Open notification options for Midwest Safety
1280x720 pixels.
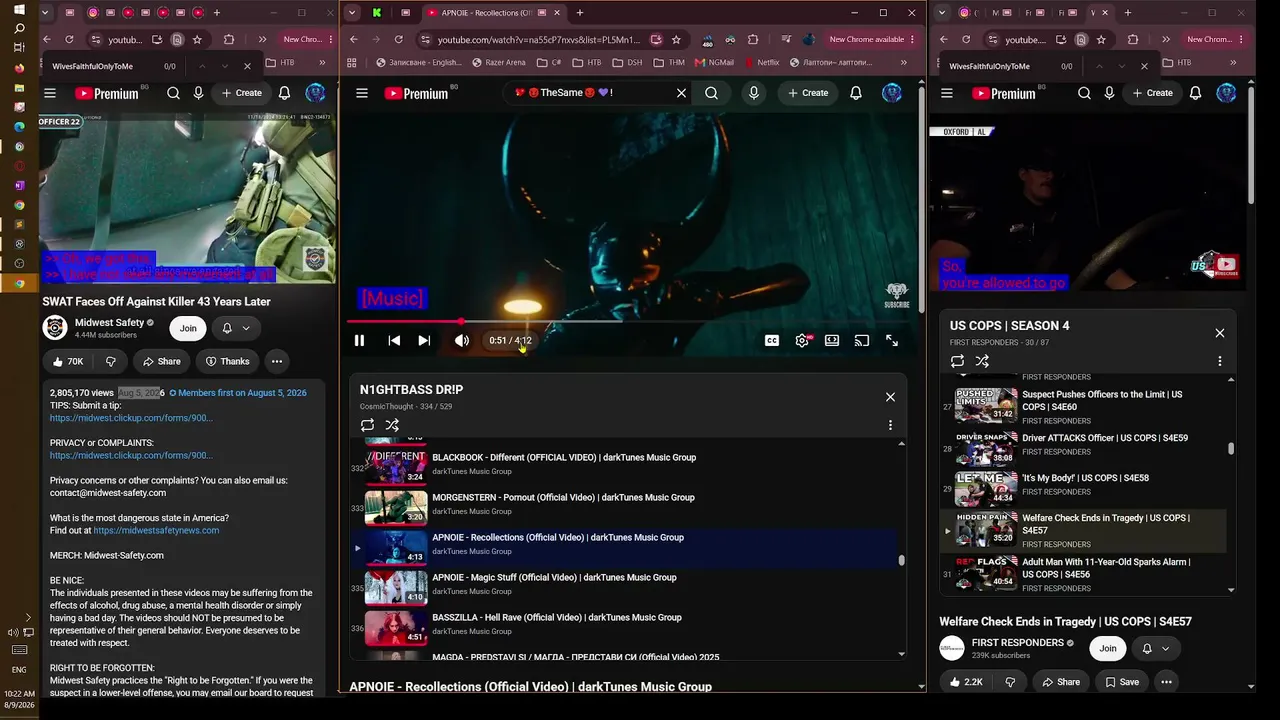coord(236,327)
